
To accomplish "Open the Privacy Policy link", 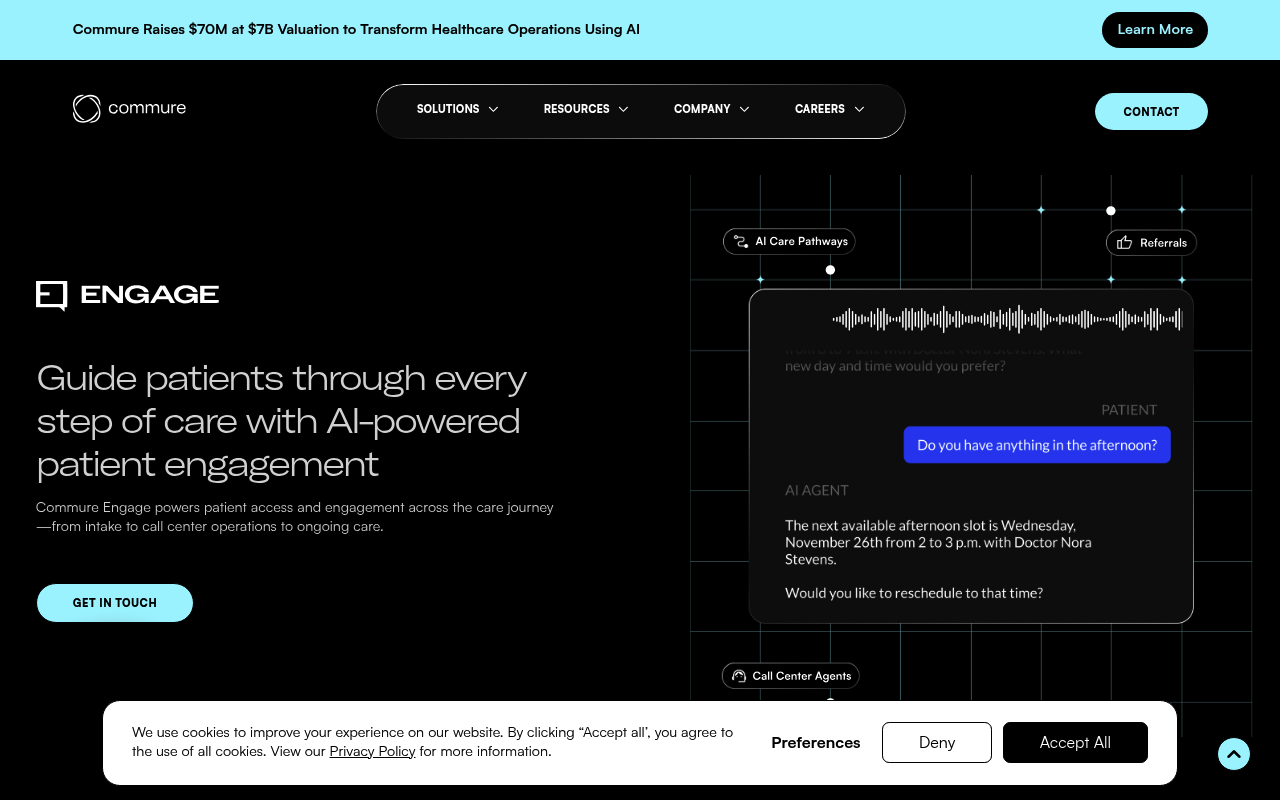I will point(372,751).
